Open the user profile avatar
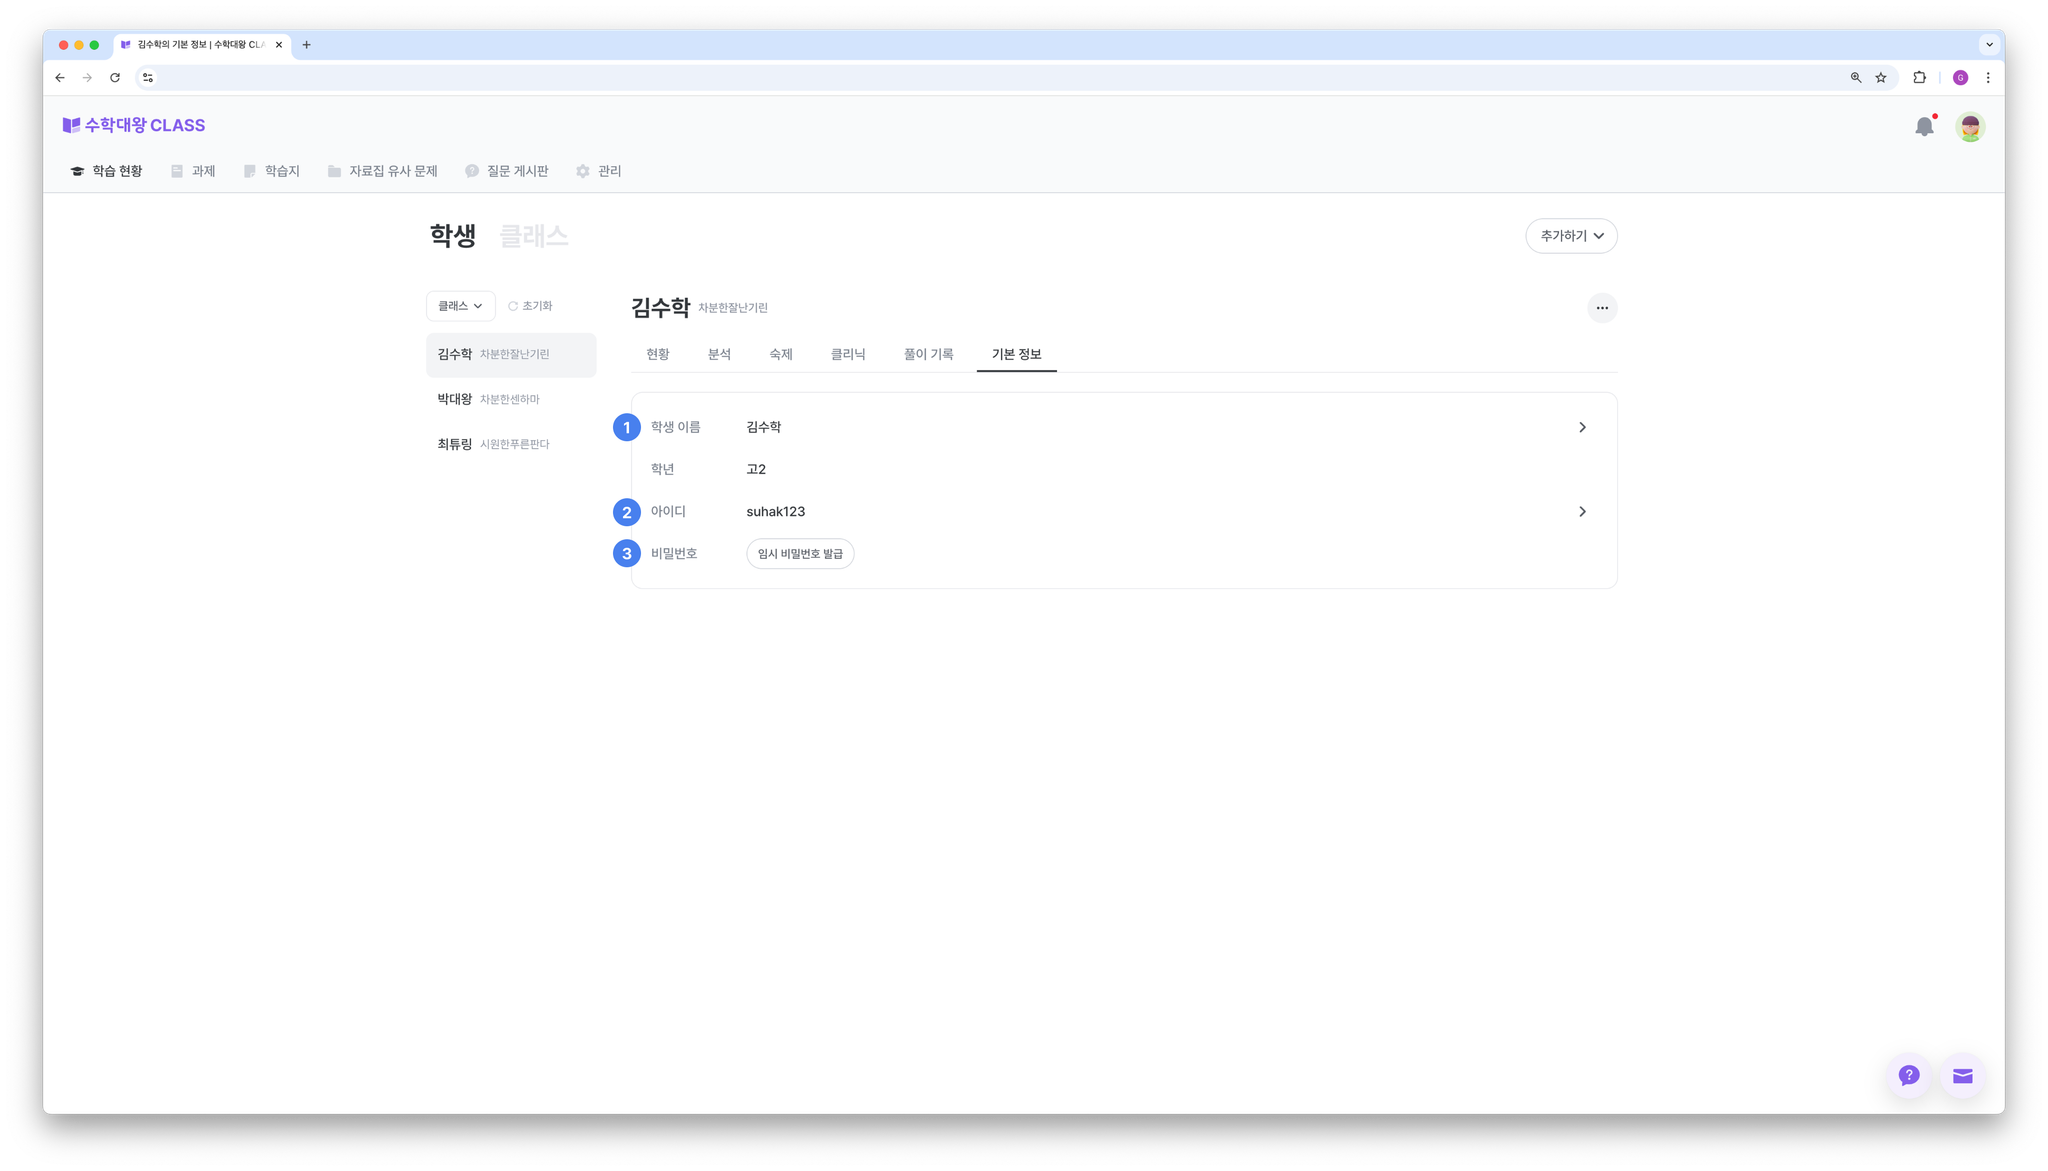This screenshot has width=2048, height=1171. tap(1970, 127)
